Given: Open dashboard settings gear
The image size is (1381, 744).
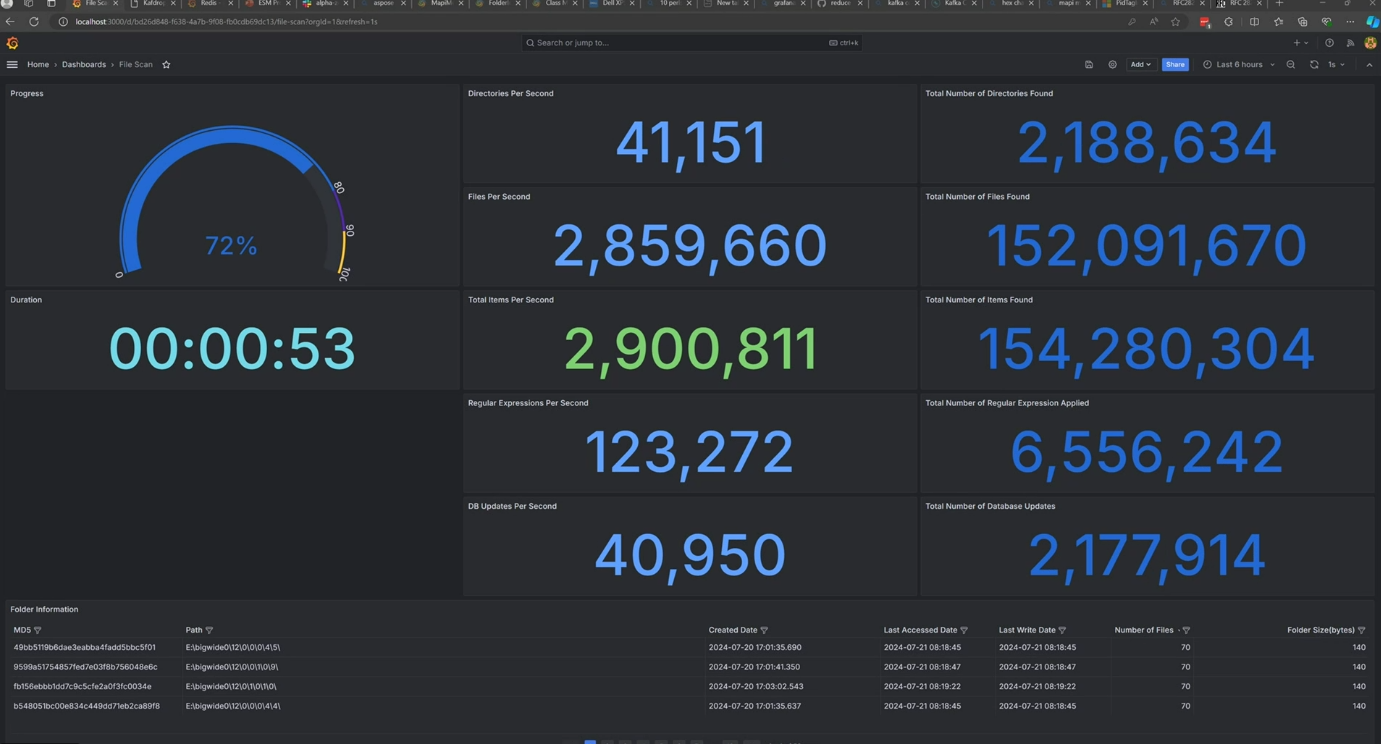Looking at the screenshot, I should click(1112, 65).
